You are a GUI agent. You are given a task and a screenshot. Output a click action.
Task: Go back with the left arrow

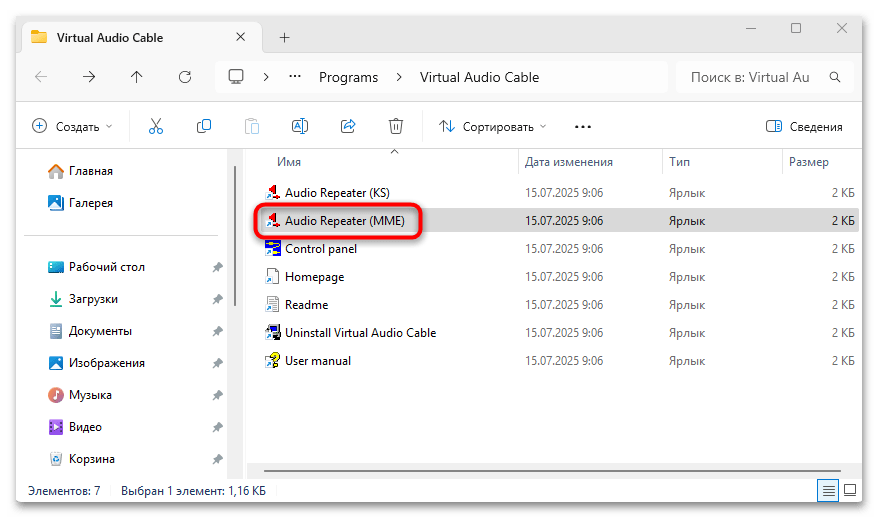[x=41, y=77]
